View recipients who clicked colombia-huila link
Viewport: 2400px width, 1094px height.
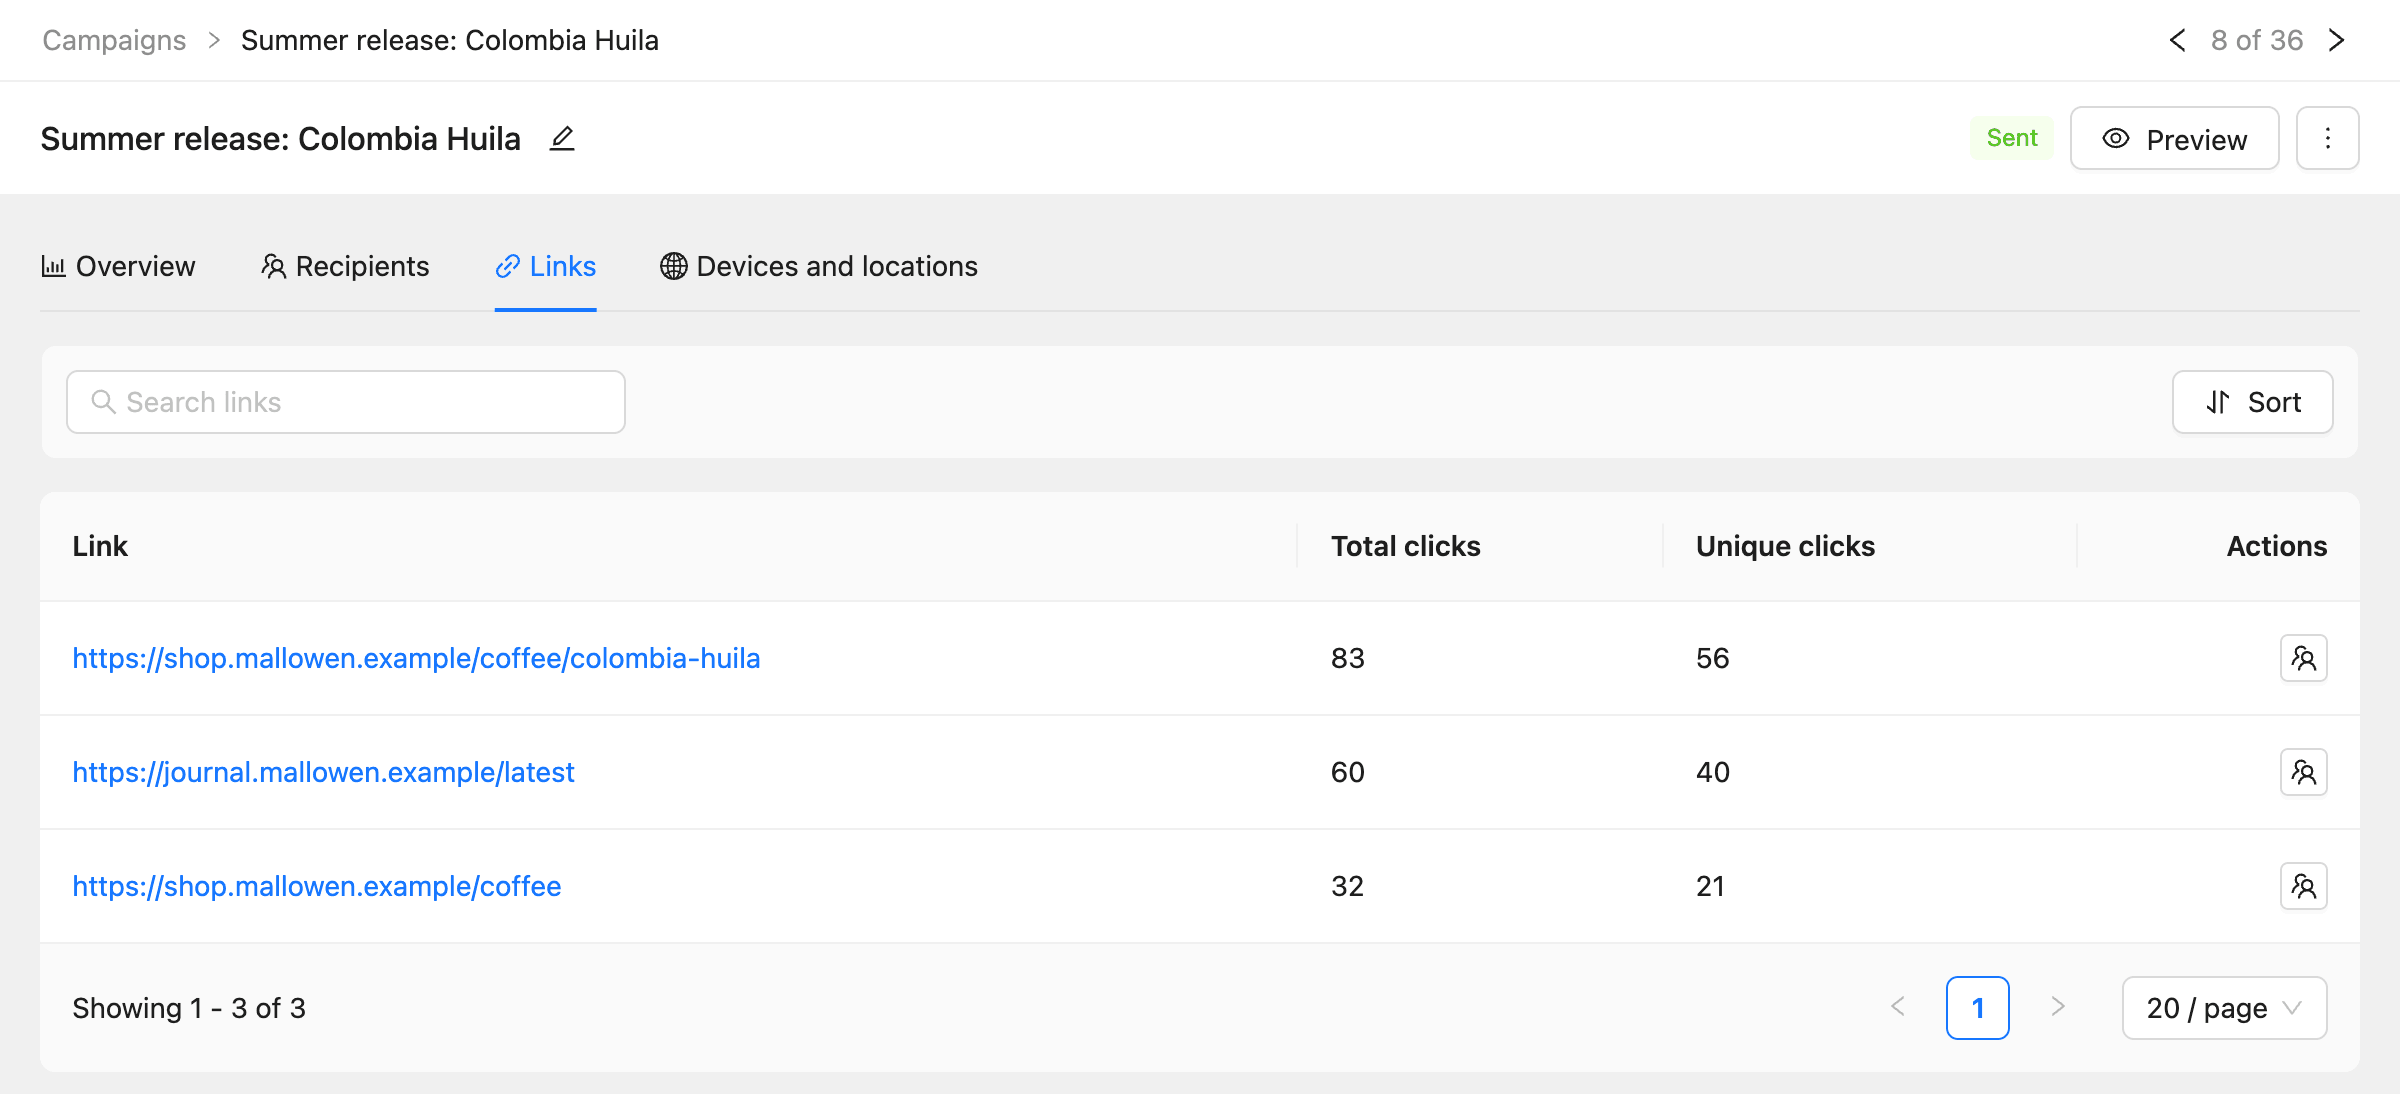point(2304,658)
